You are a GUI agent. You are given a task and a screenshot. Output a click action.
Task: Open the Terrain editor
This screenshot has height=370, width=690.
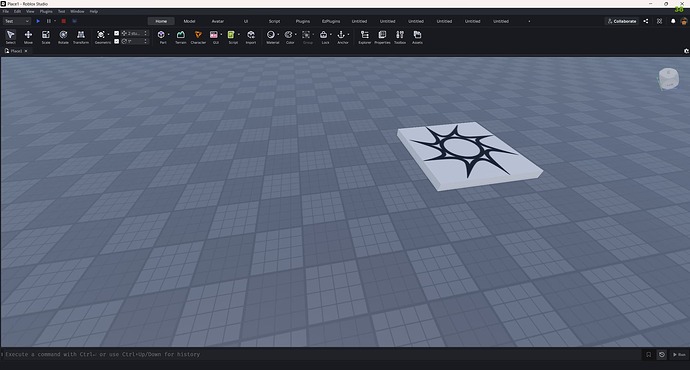180,37
